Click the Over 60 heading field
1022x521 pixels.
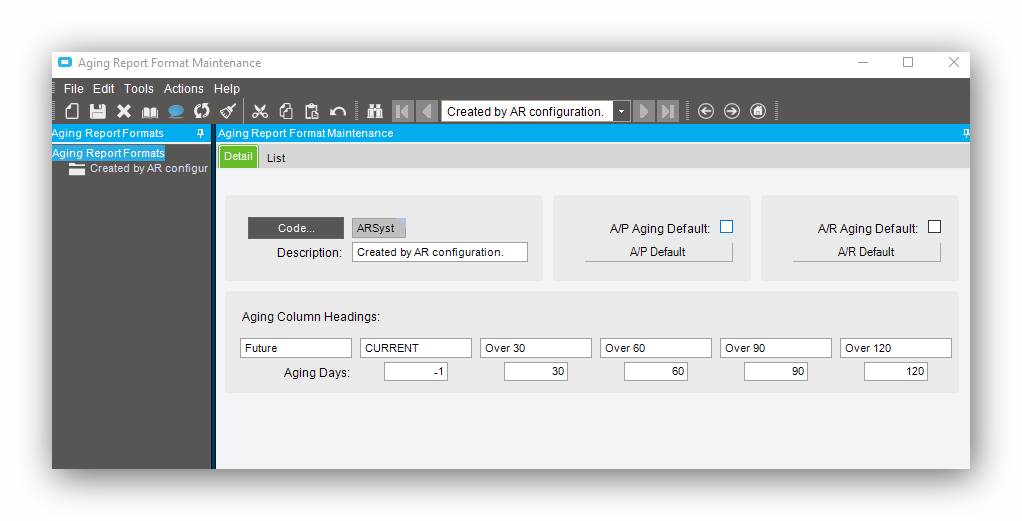(x=656, y=348)
